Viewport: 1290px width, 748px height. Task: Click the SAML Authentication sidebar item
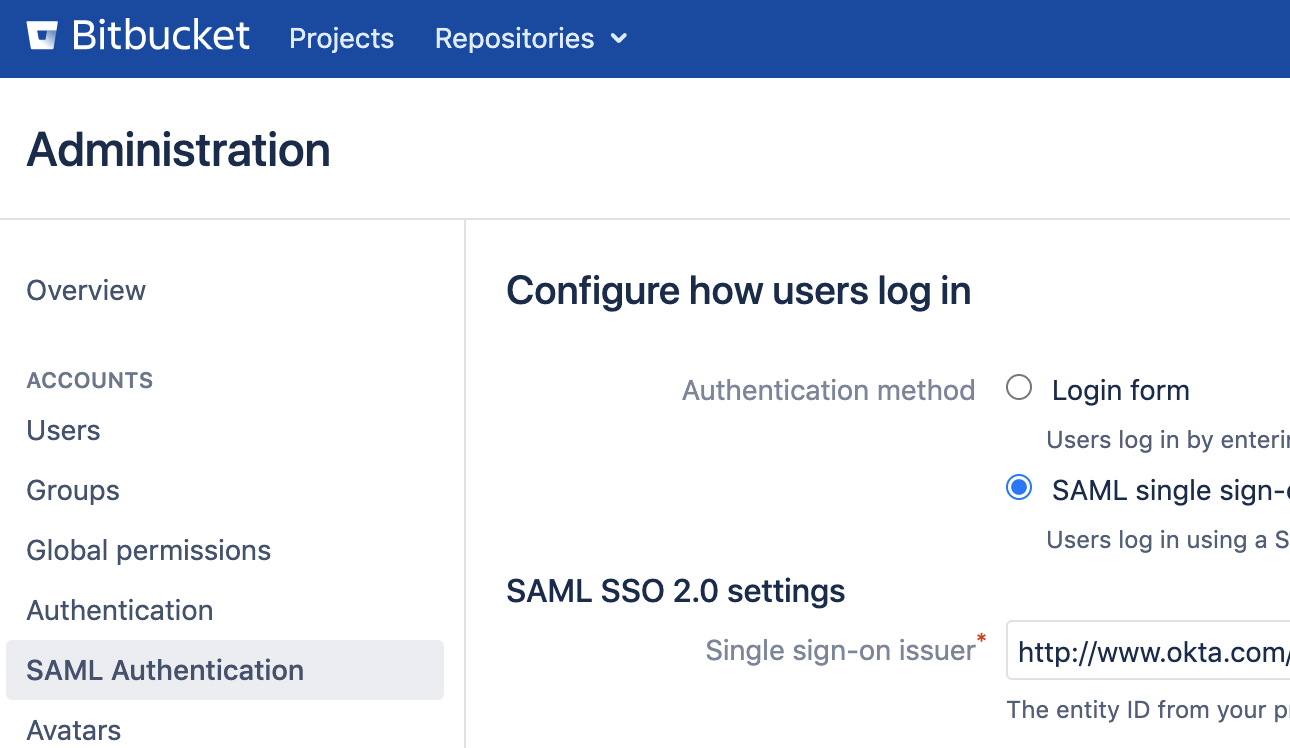[x=165, y=670]
